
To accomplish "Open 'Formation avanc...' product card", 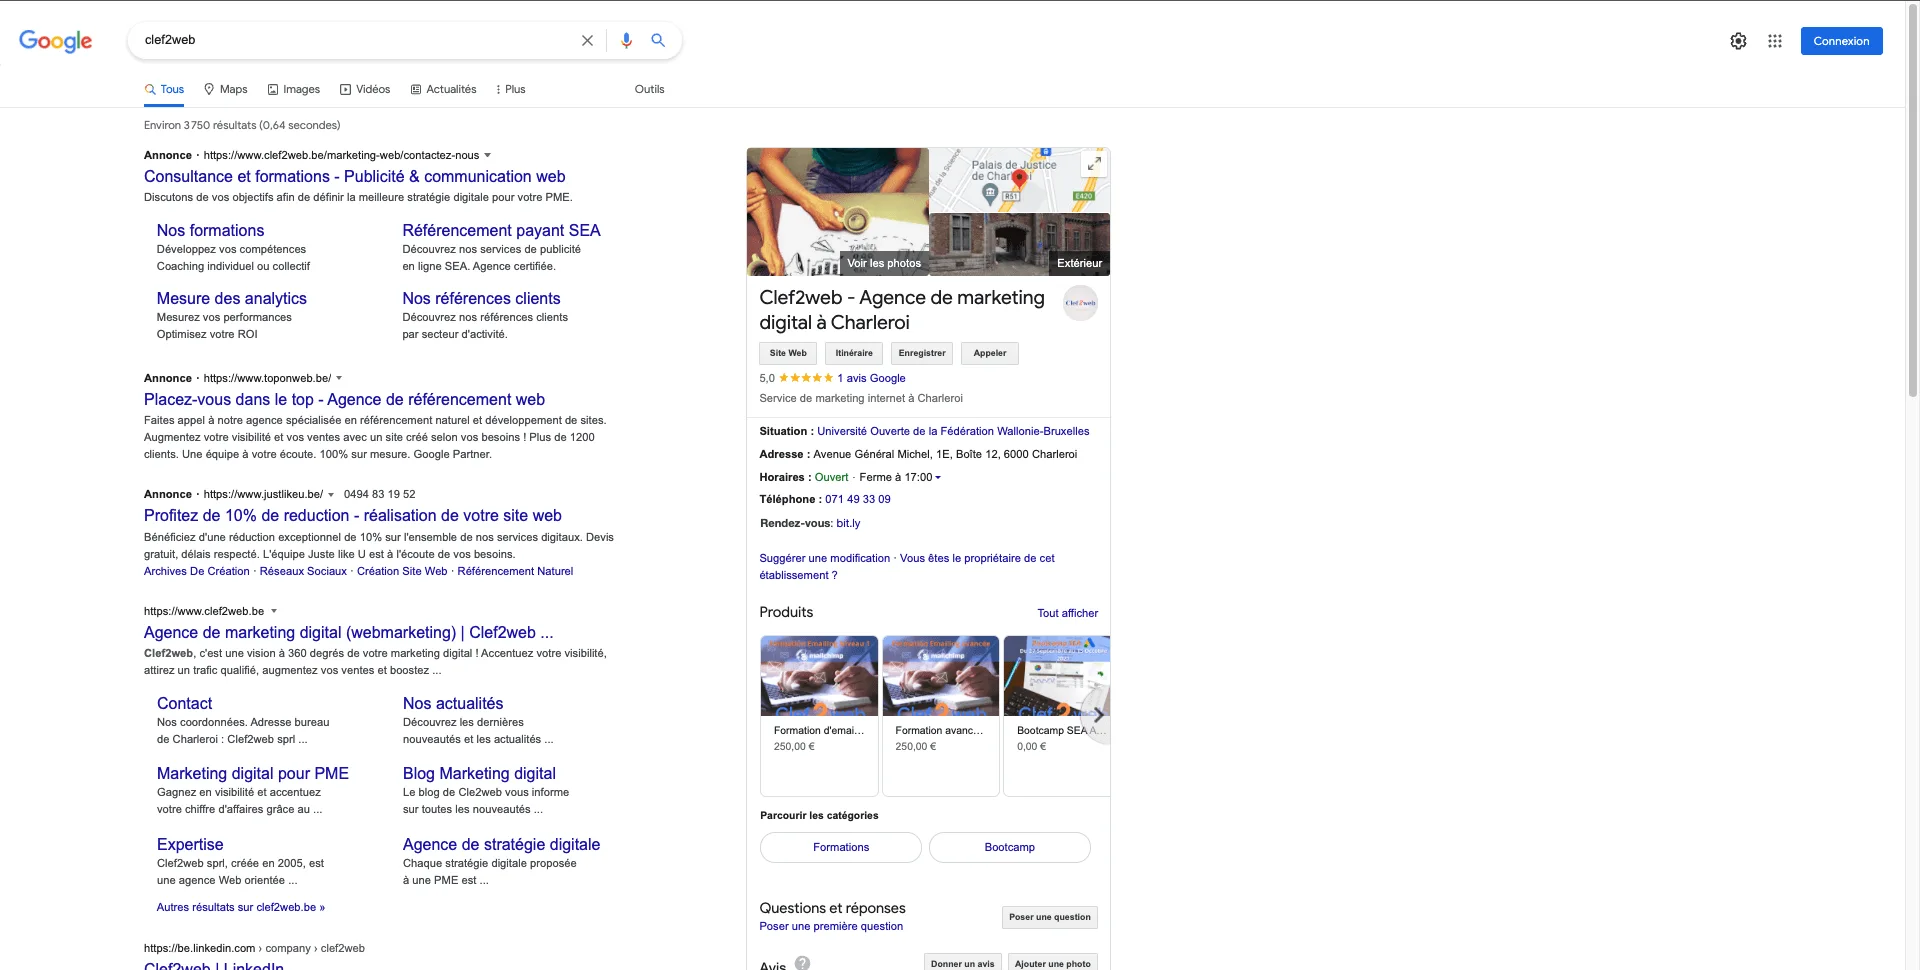I will [x=941, y=715].
